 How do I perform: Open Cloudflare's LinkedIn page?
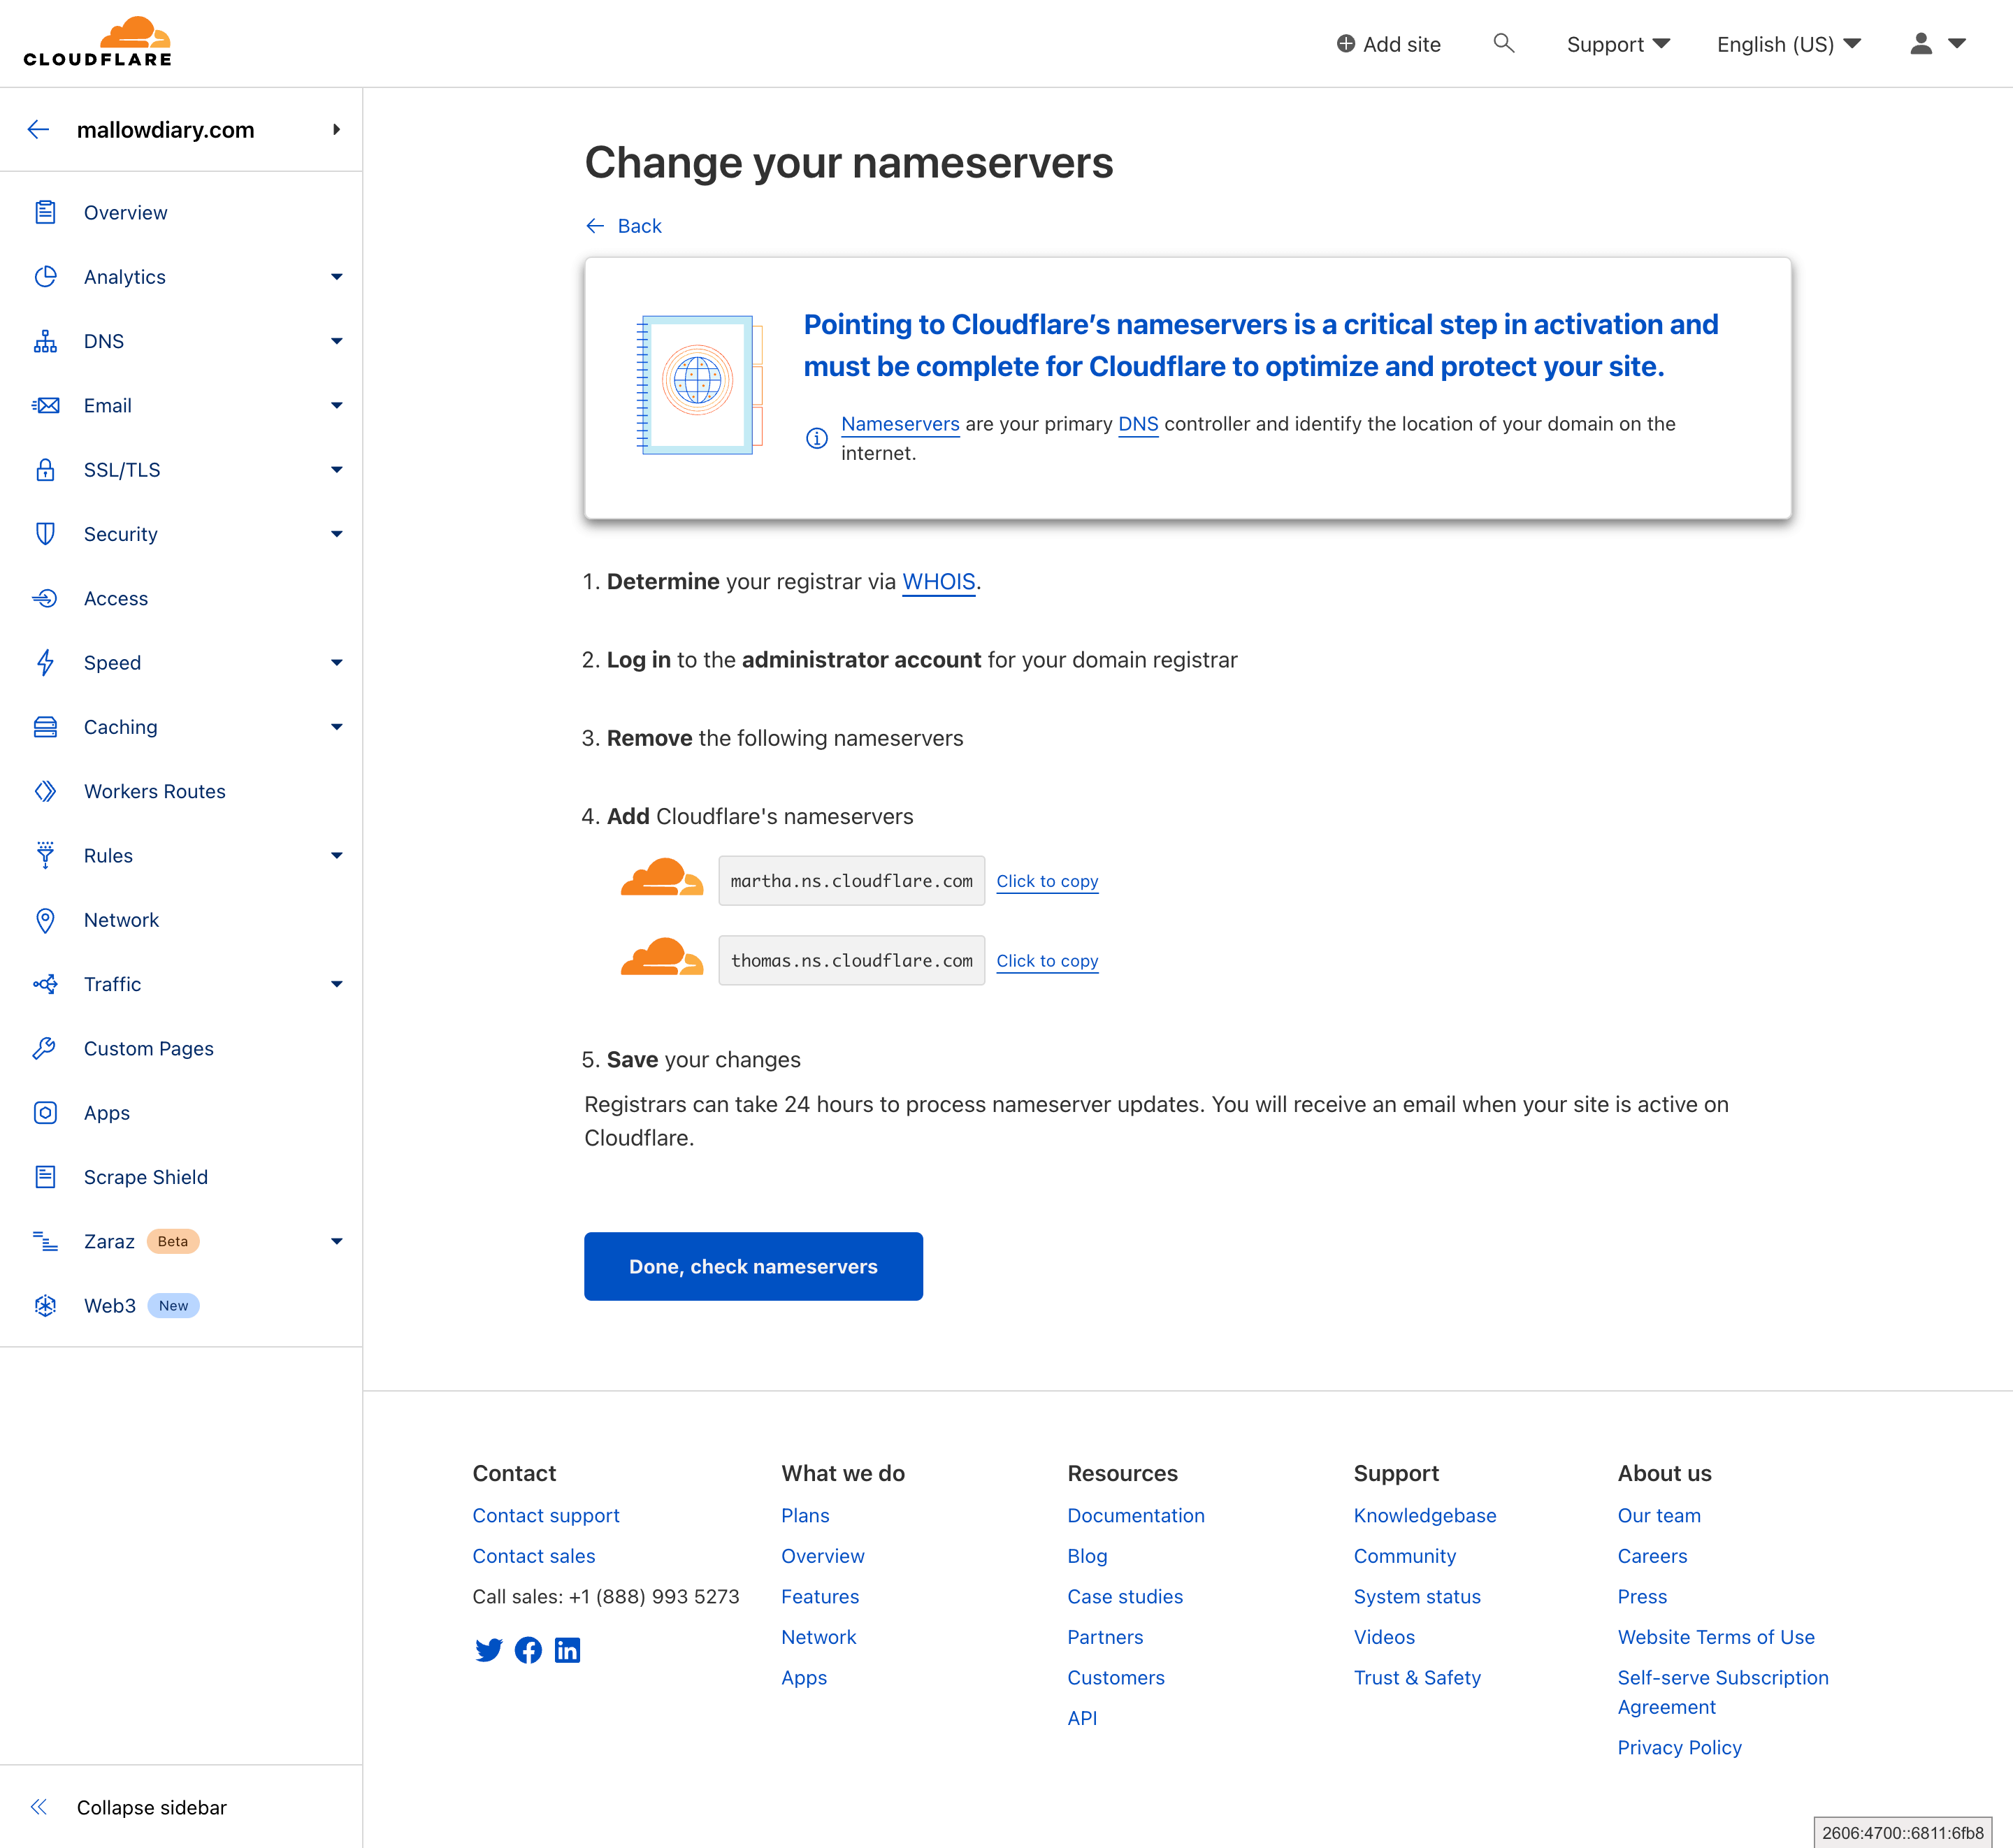coord(568,1650)
